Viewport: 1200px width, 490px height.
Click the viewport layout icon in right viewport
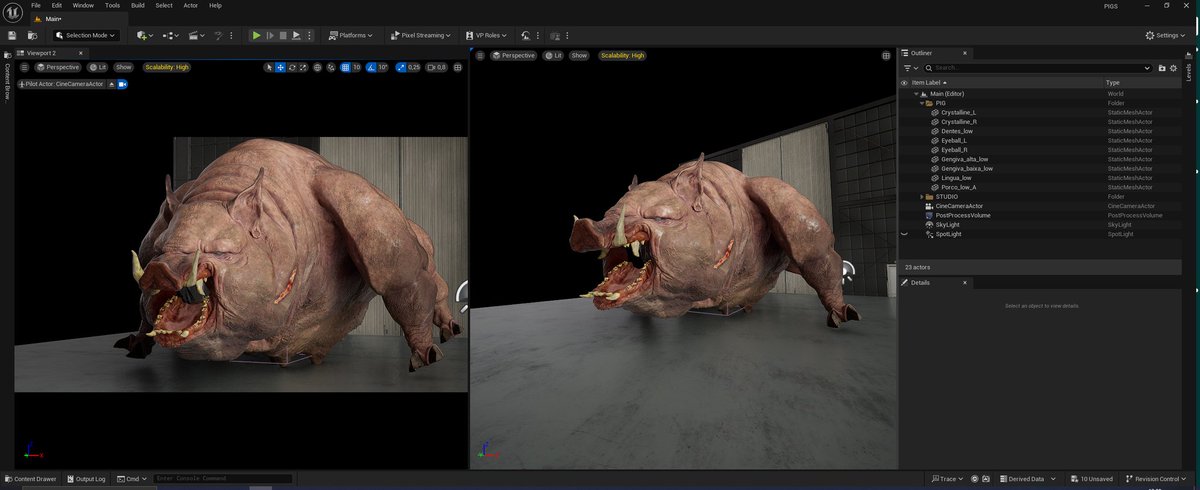click(x=886, y=55)
